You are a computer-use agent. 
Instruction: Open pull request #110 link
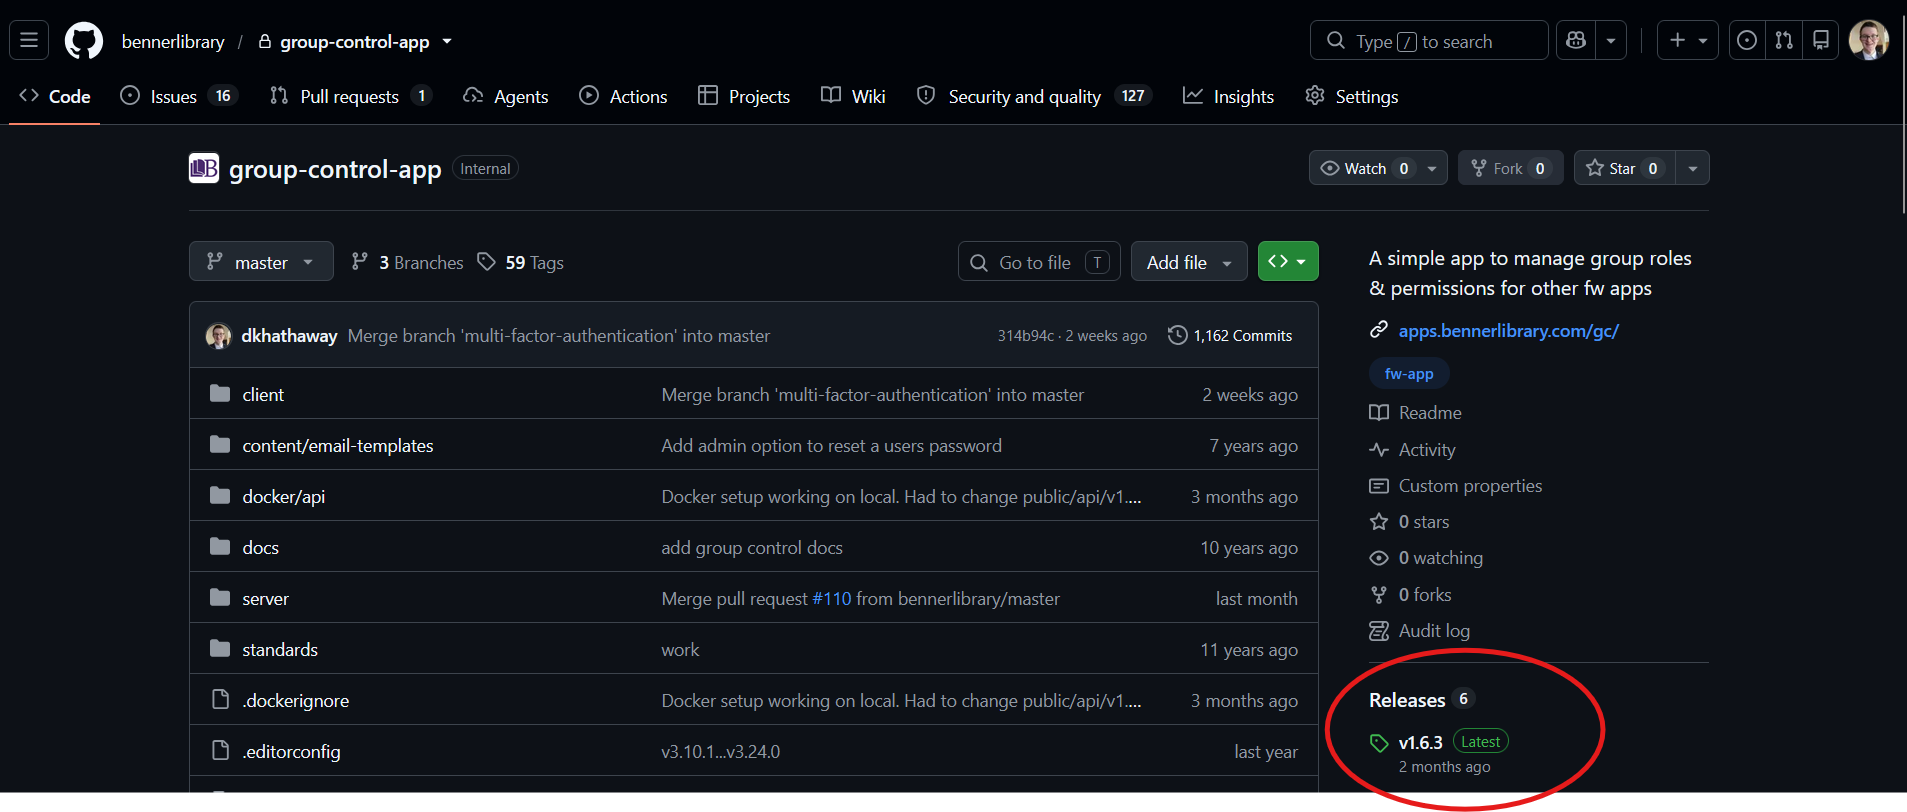point(831,598)
